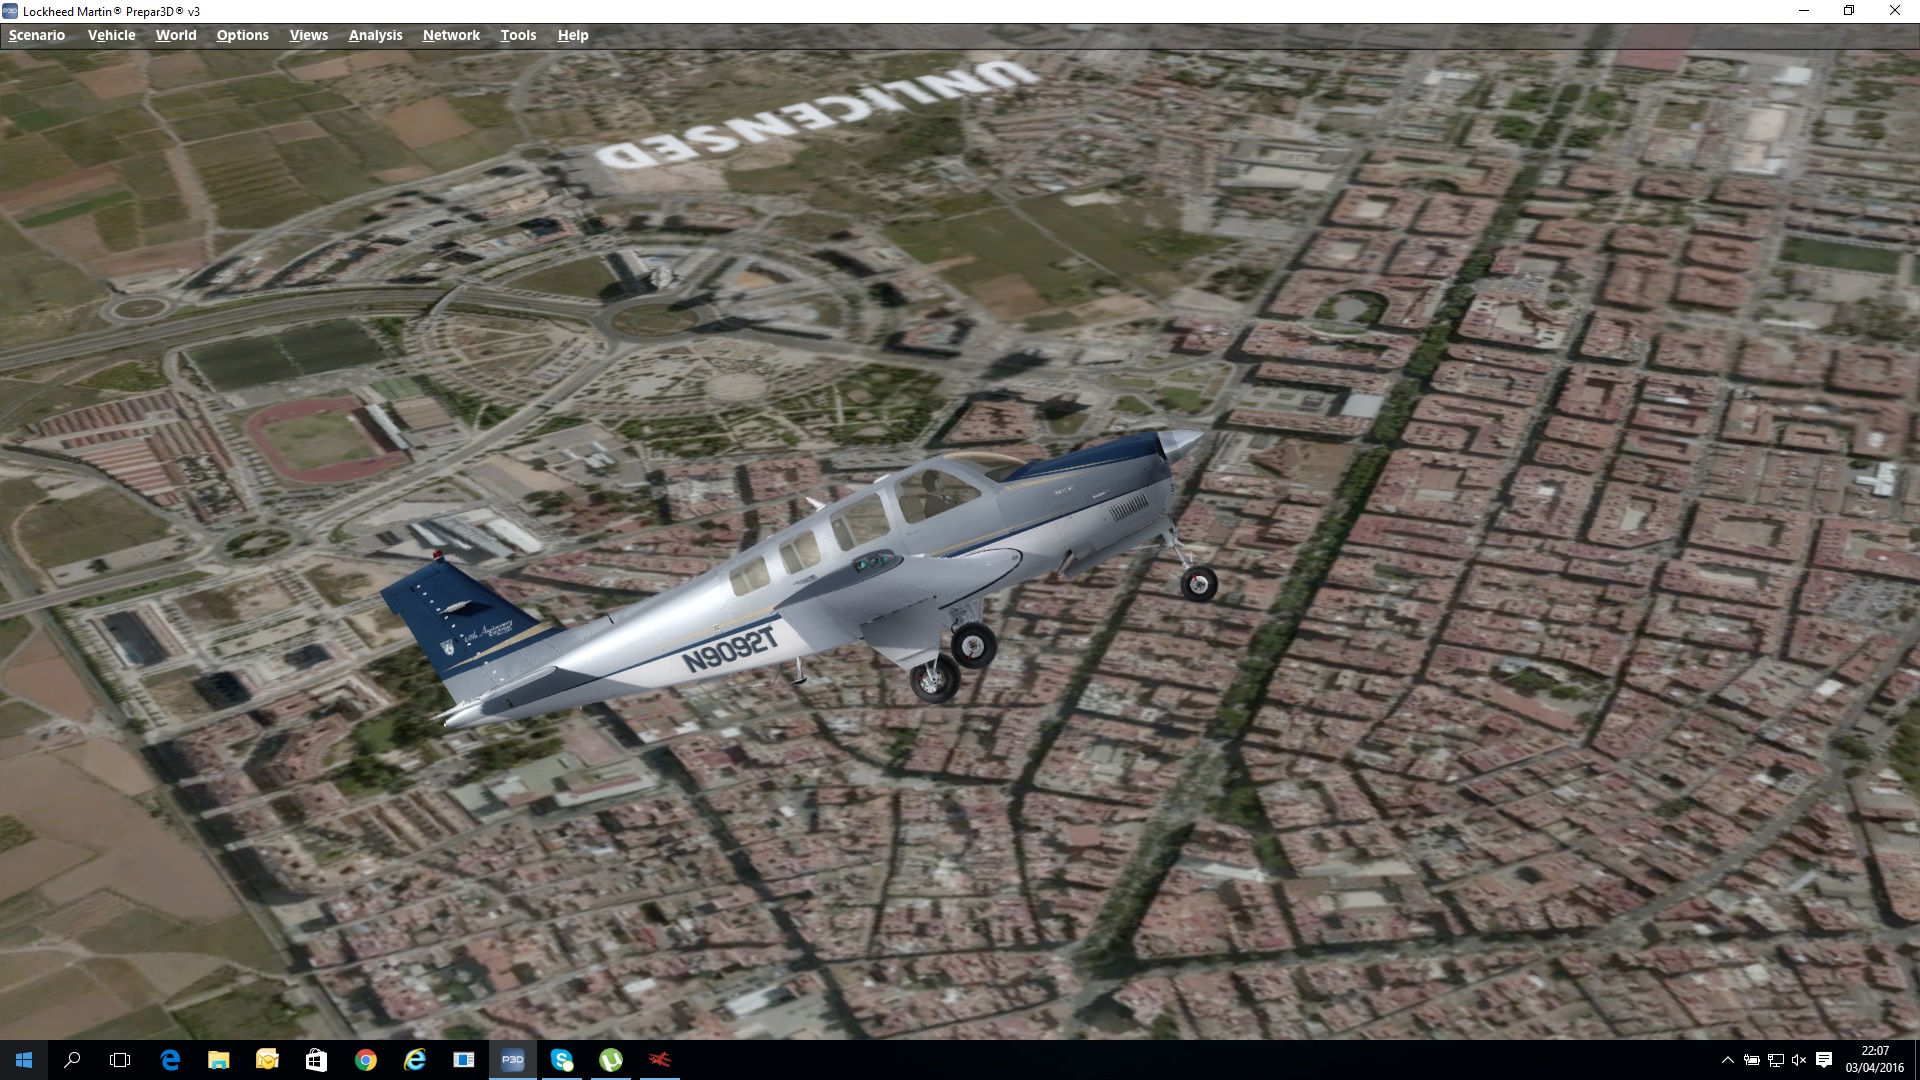1920x1080 pixels.
Task: Click the Prepar3D icon in the title bar
Action: [x=10, y=11]
